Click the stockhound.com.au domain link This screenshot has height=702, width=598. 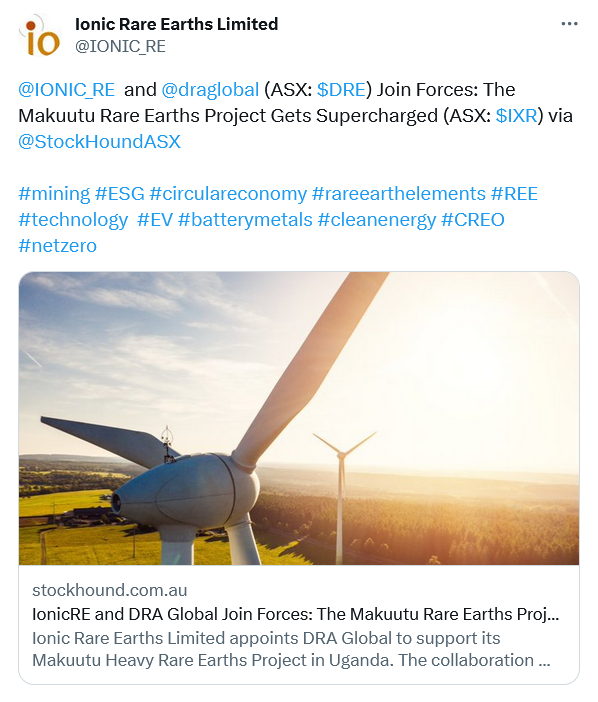[110, 590]
